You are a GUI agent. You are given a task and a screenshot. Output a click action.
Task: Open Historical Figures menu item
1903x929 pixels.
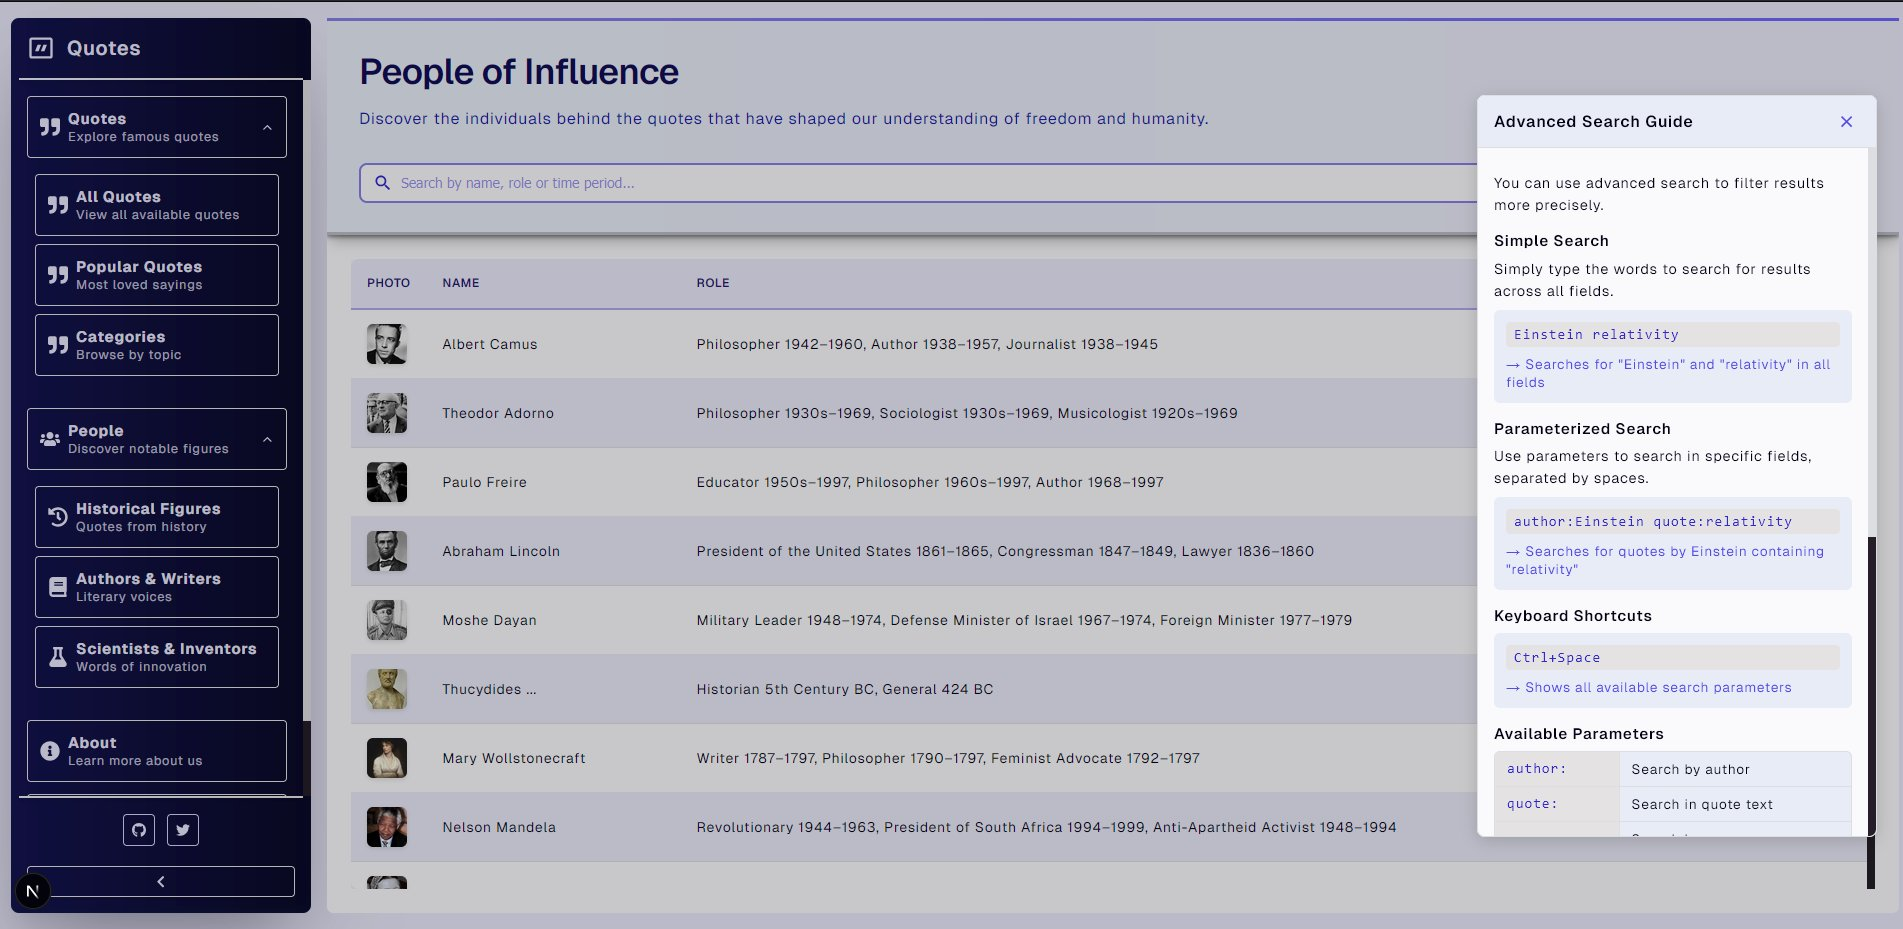point(157,517)
